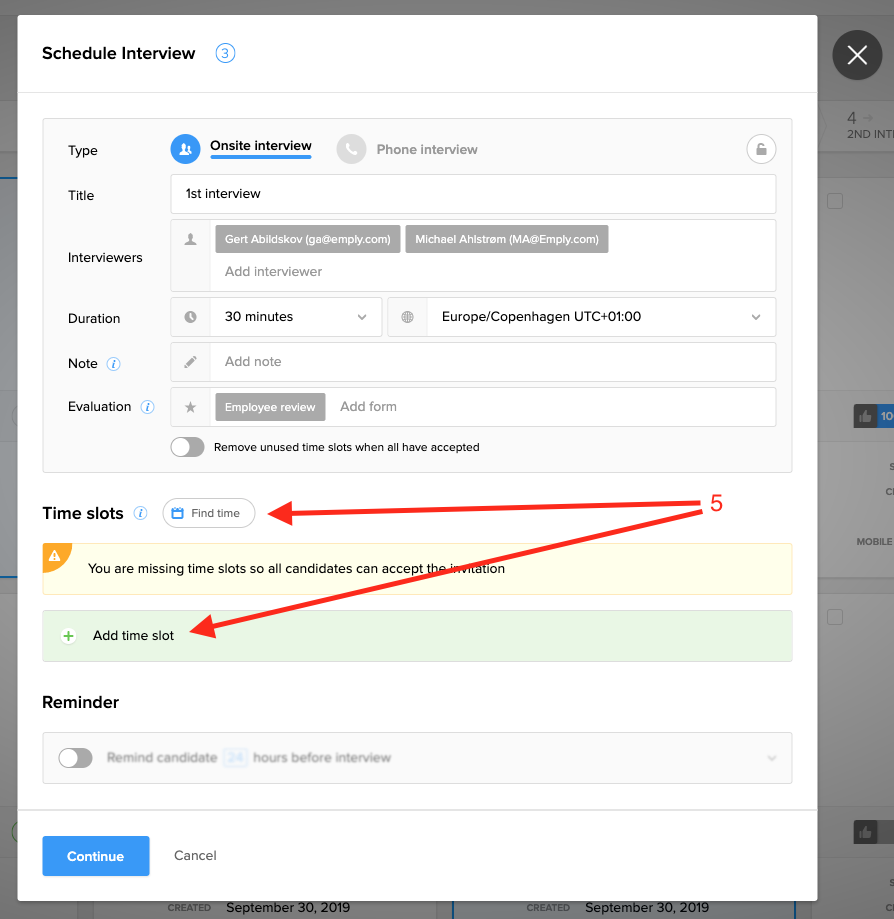894x919 pixels.
Task: Enable the Remind candidate toggle
Action: tap(75, 758)
